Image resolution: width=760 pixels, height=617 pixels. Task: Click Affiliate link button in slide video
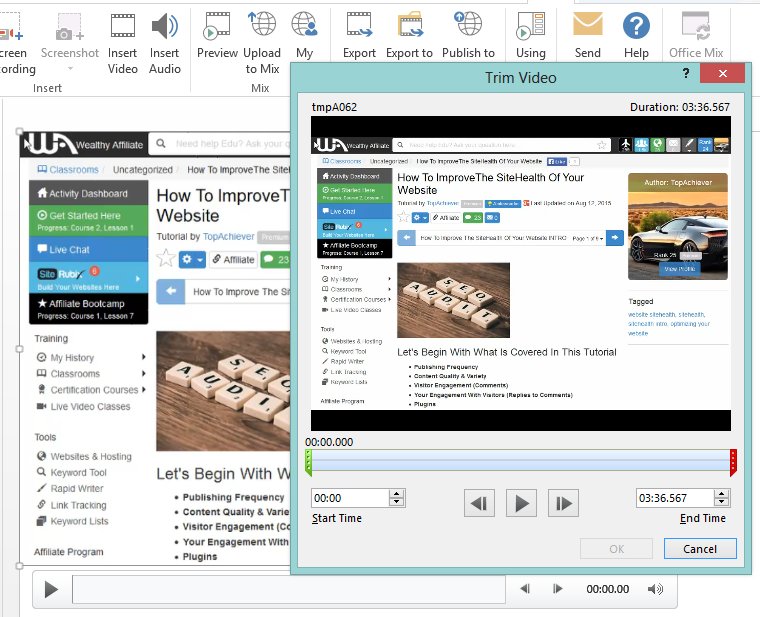pos(233,259)
